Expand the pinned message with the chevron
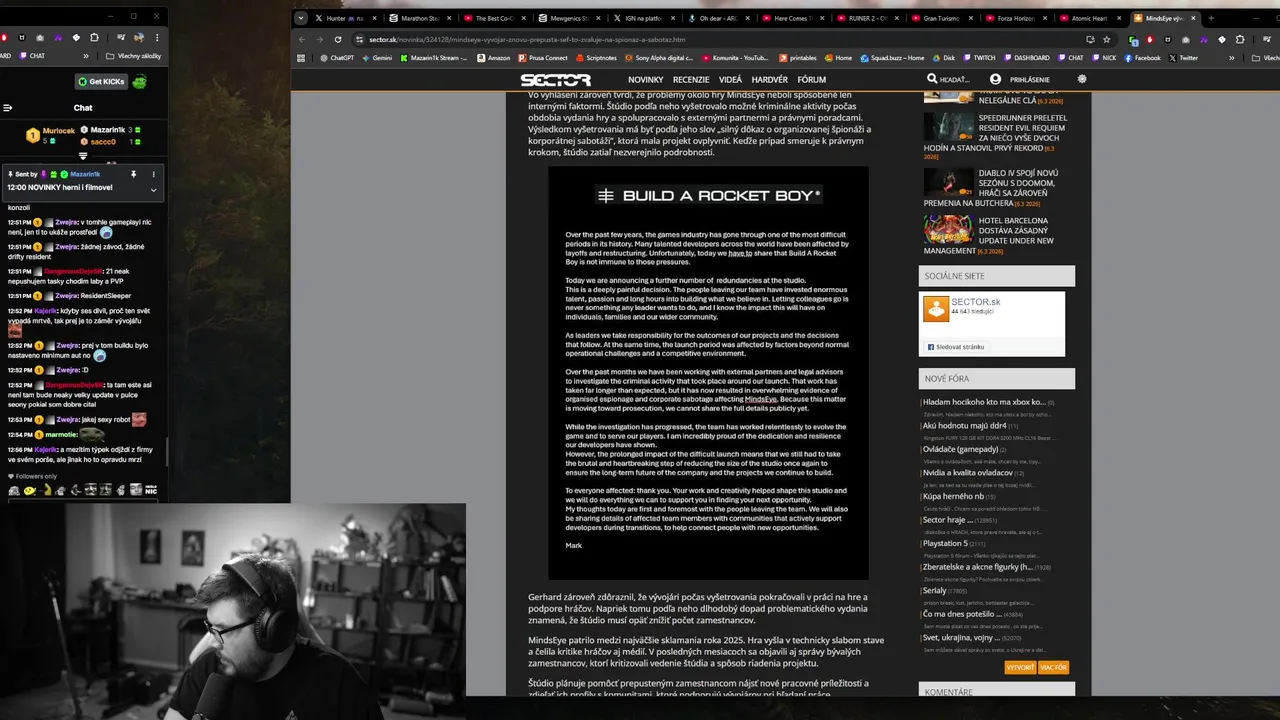The image size is (1280, 720). (x=153, y=189)
